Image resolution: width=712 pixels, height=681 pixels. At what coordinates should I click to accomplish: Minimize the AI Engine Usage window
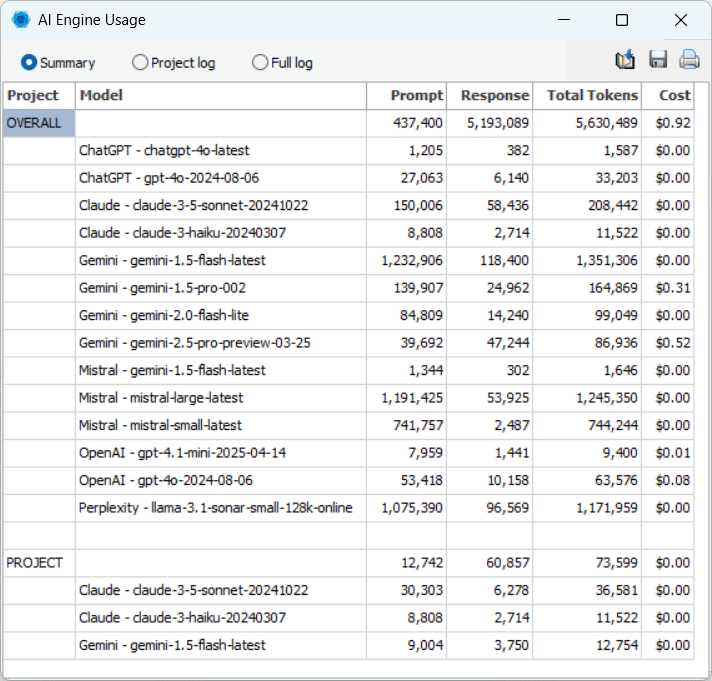point(564,20)
